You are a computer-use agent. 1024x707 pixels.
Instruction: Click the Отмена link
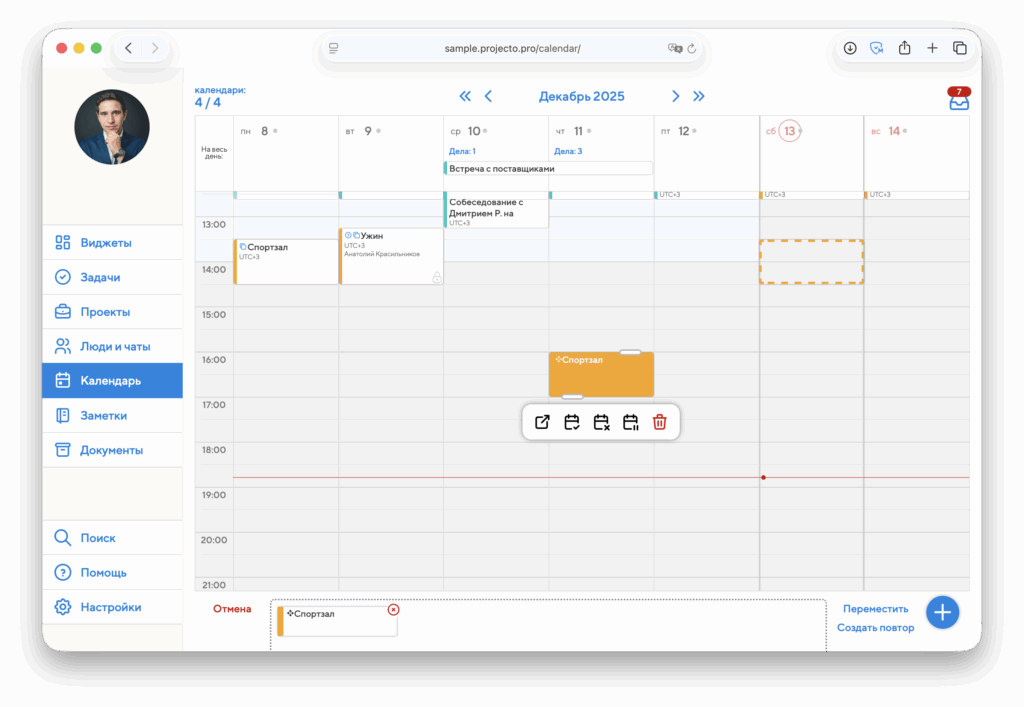click(232, 608)
